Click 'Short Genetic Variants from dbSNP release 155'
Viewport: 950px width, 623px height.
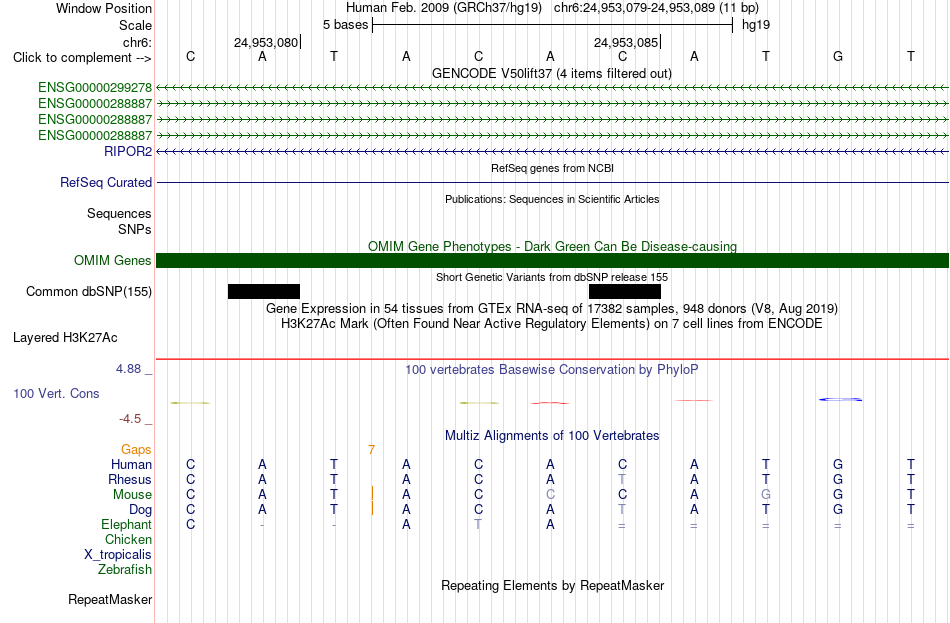(552, 277)
